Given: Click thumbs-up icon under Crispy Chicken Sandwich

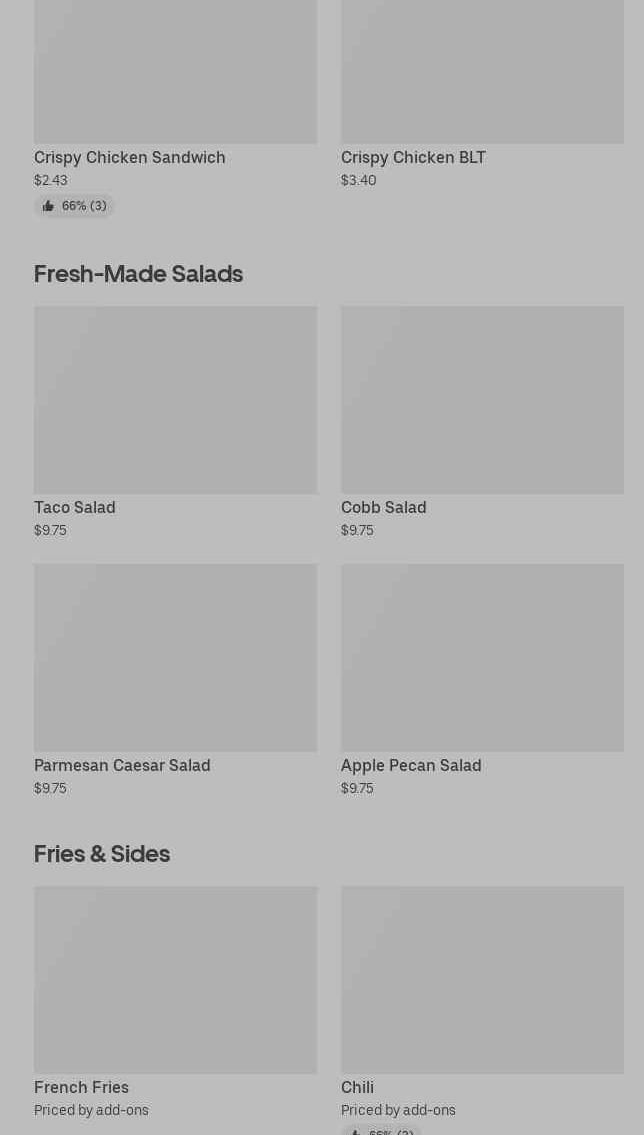Looking at the screenshot, I should pyautogui.click(x=48, y=206).
